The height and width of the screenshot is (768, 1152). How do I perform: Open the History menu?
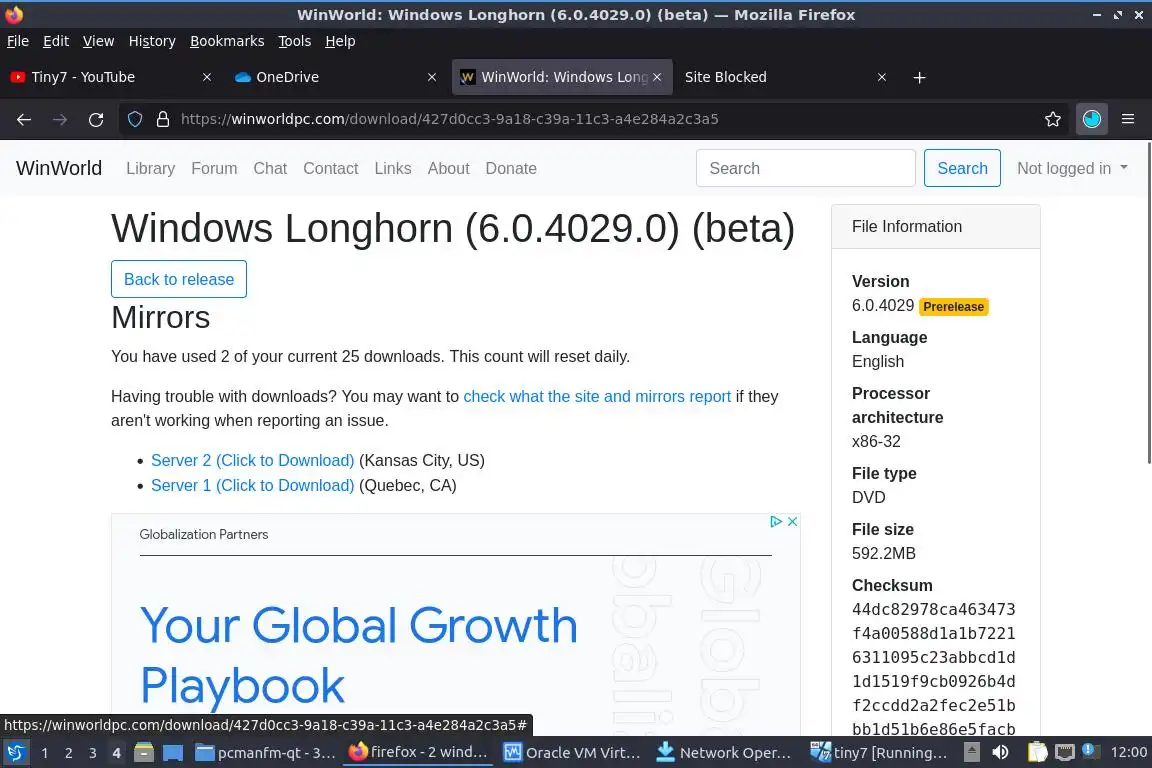152,41
